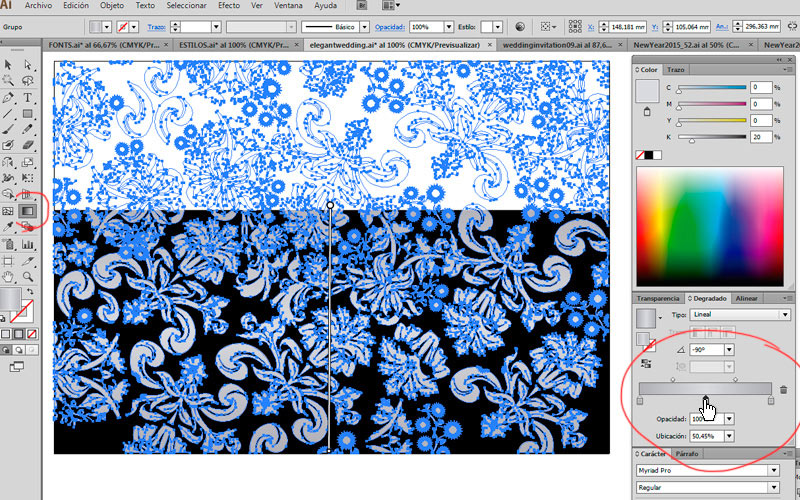This screenshot has width=800, height=500.
Task: Open recolor artwork wheel in control bar
Action: pyautogui.click(x=520, y=27)
